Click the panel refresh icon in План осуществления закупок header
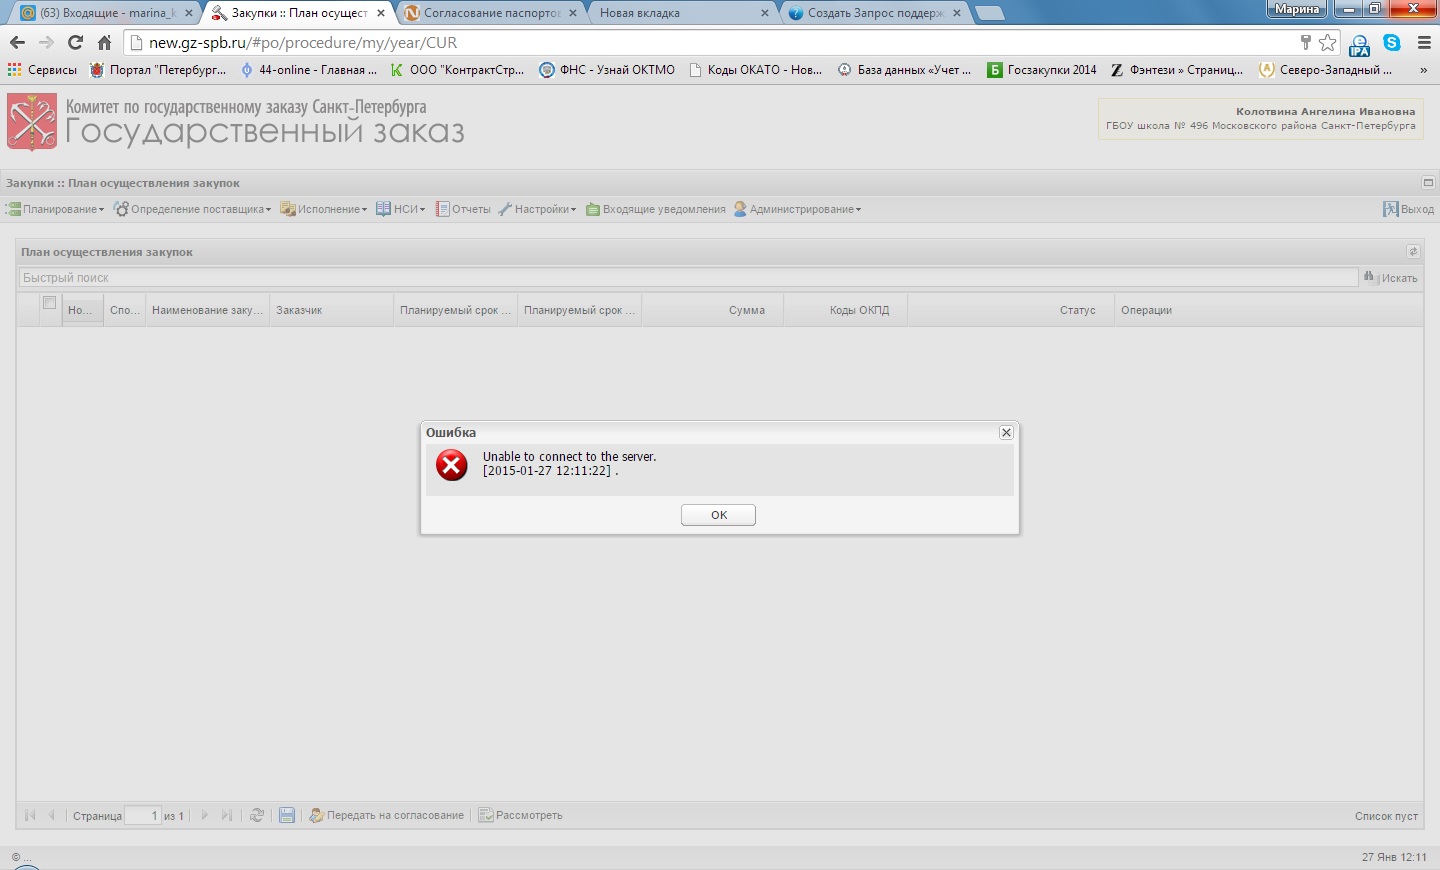The height and width of the screenshot is (870, 1440). coord(1413,252)
